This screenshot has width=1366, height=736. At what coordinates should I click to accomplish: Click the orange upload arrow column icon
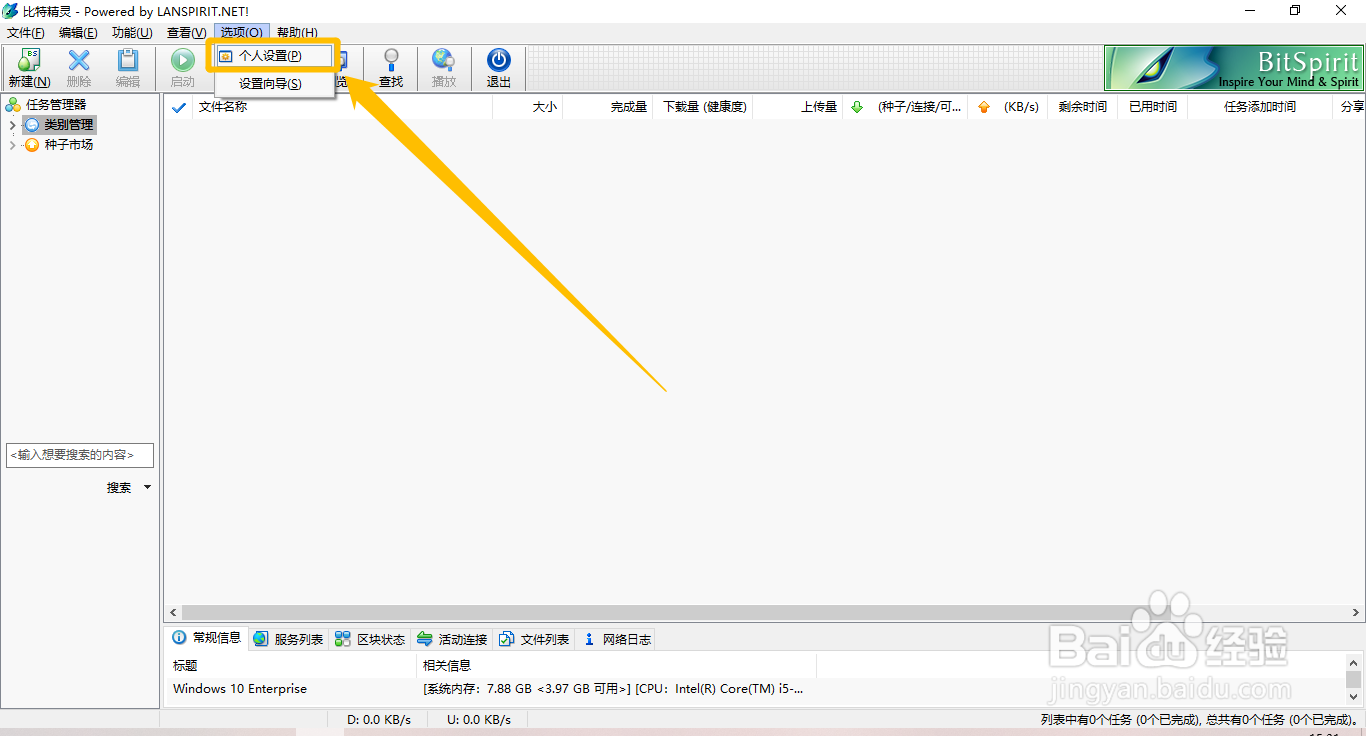pos(984,107)
